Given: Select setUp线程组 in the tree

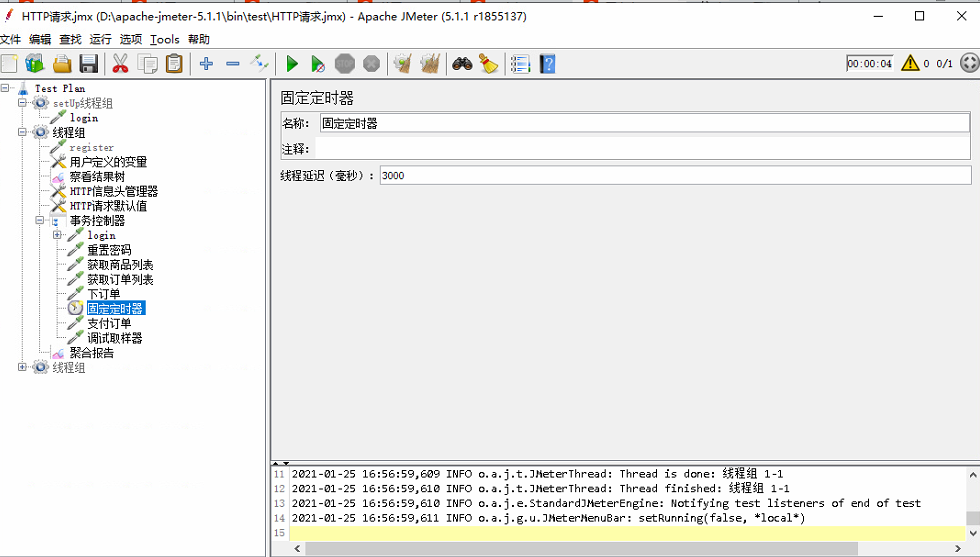Looking at the screenshot, I should (x=82, y=103).
